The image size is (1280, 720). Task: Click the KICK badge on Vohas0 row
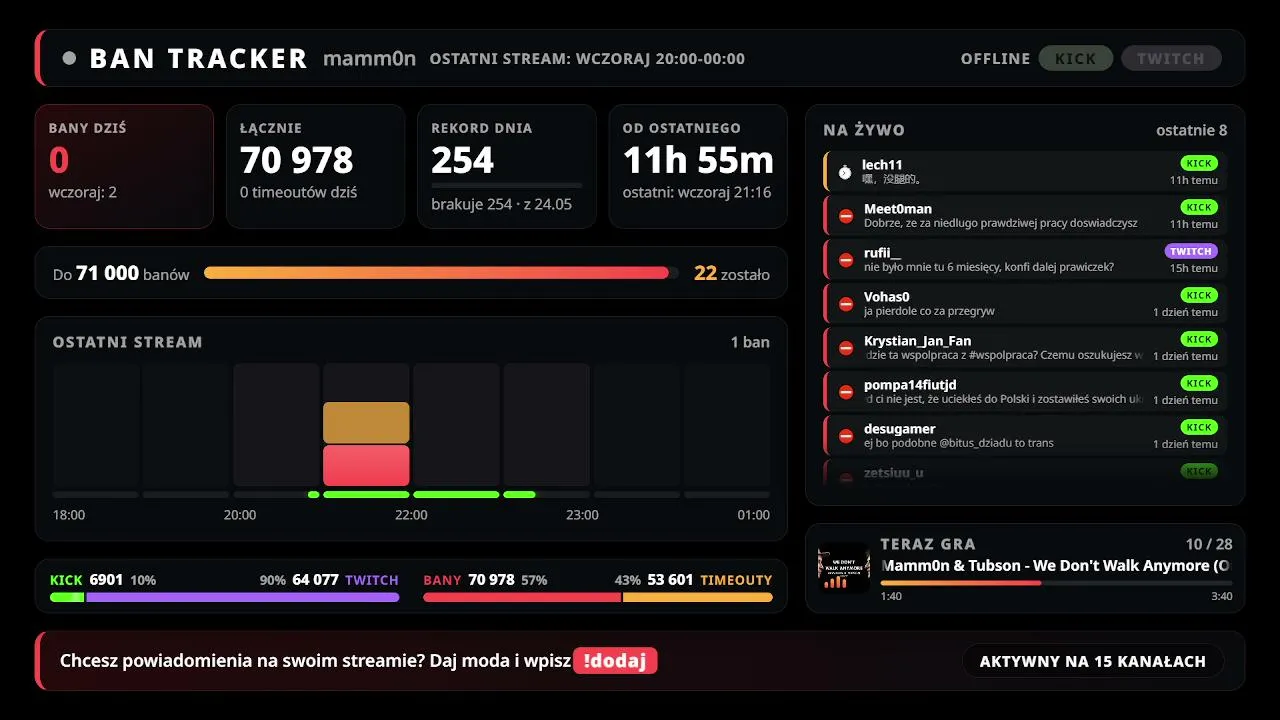(x=1199, y=295)
